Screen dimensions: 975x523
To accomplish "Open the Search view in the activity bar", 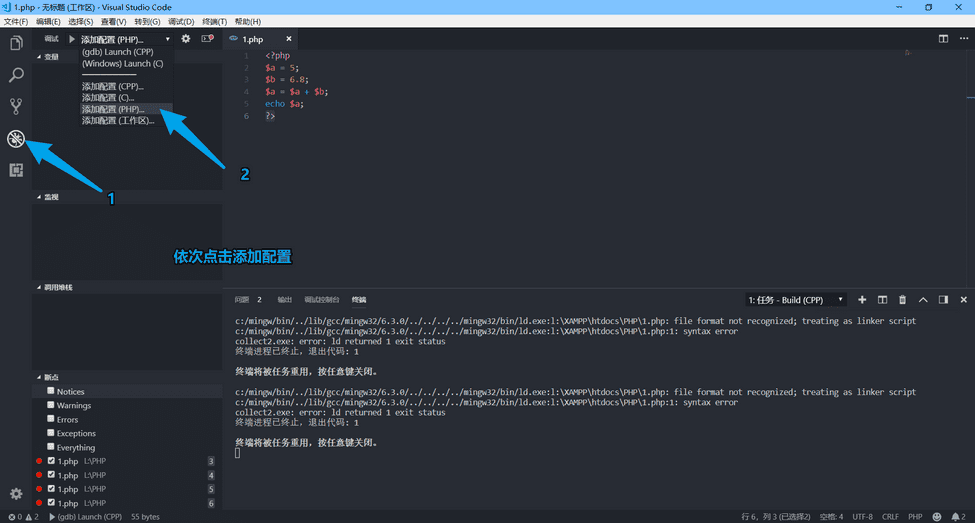I will coord(16,75).
